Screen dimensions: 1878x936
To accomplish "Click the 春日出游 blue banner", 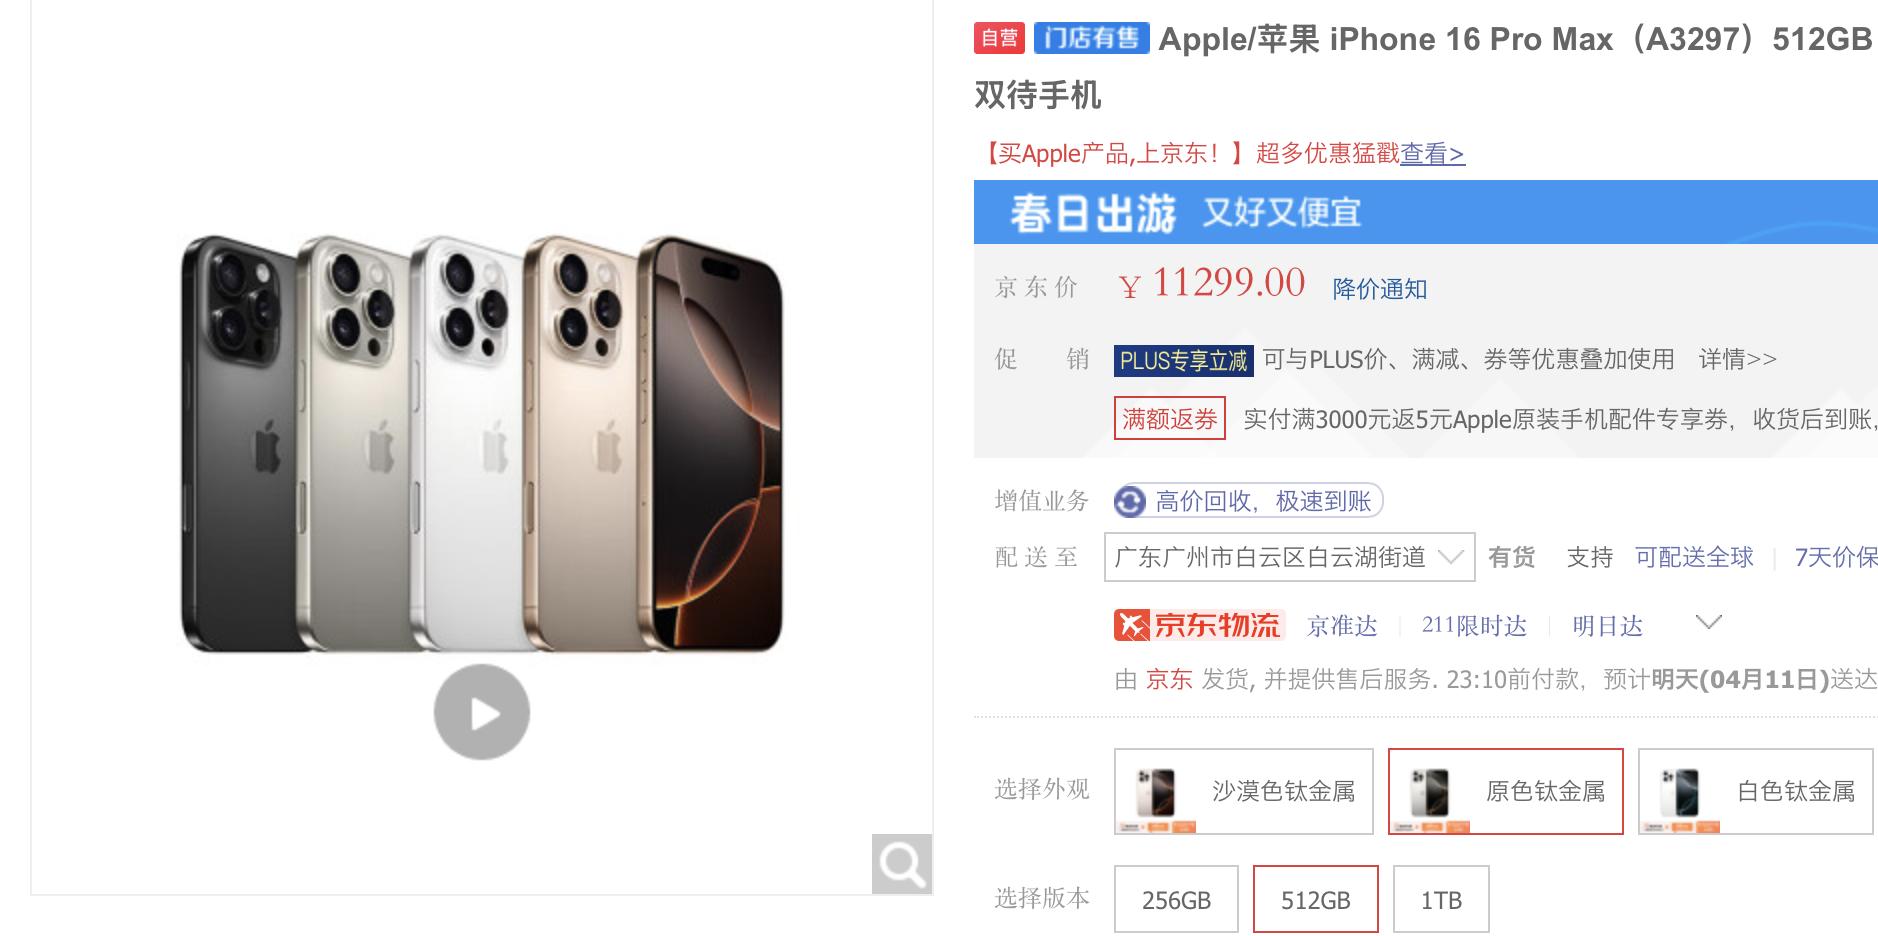I will [1425, 212].
